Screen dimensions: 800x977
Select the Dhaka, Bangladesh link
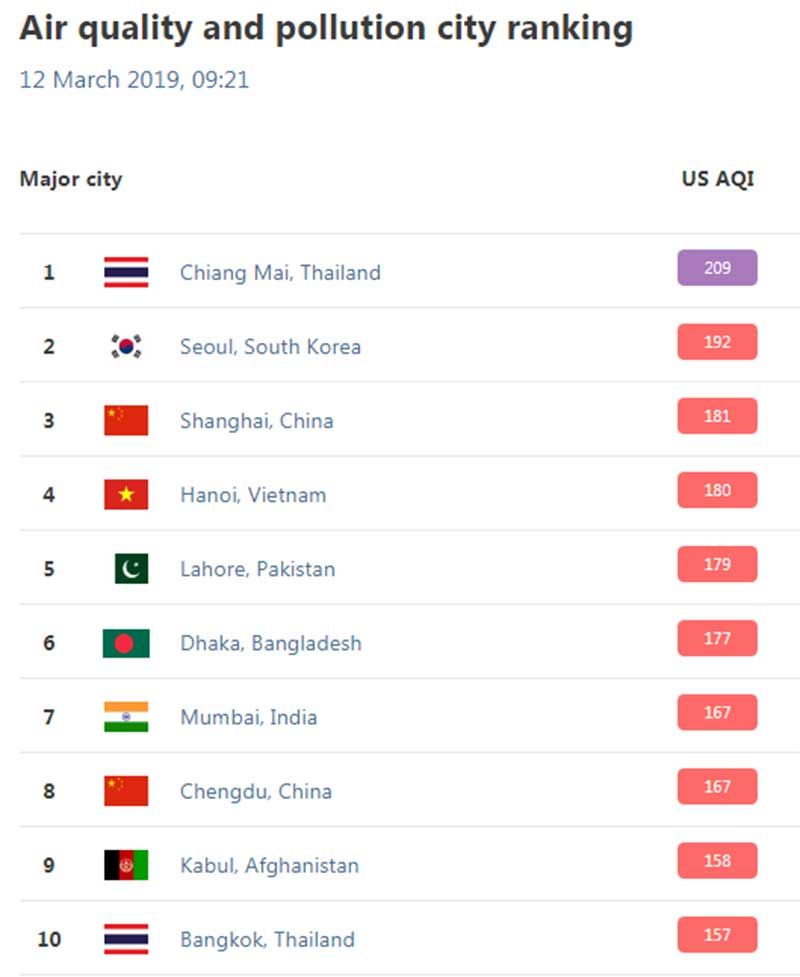[271, 644]
